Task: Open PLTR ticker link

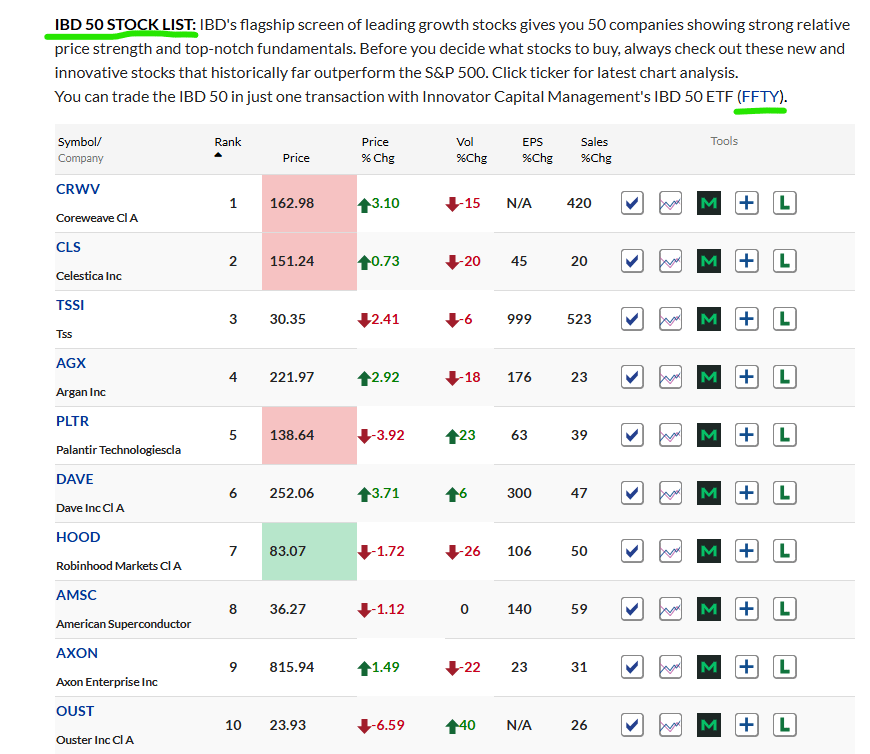Action: [72, 421]
